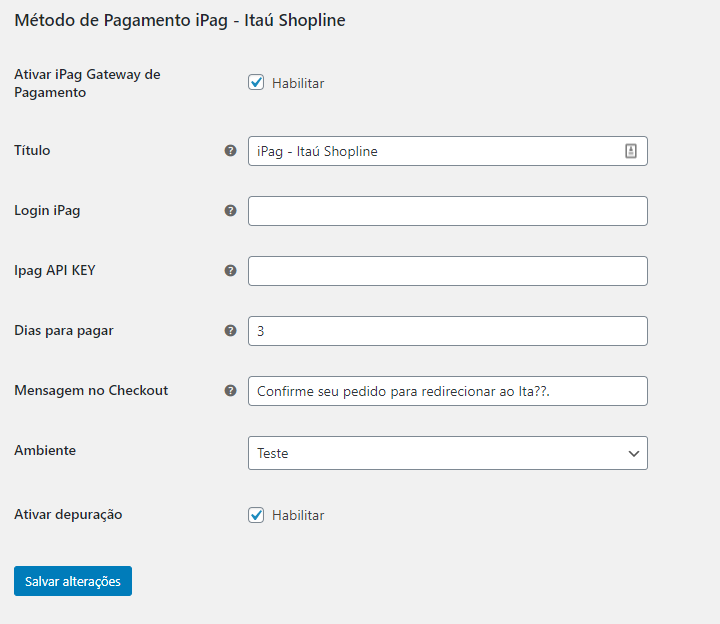Click autofill icon inside Título field
This screenshot has height=624, width=720.
pos(631,151)
